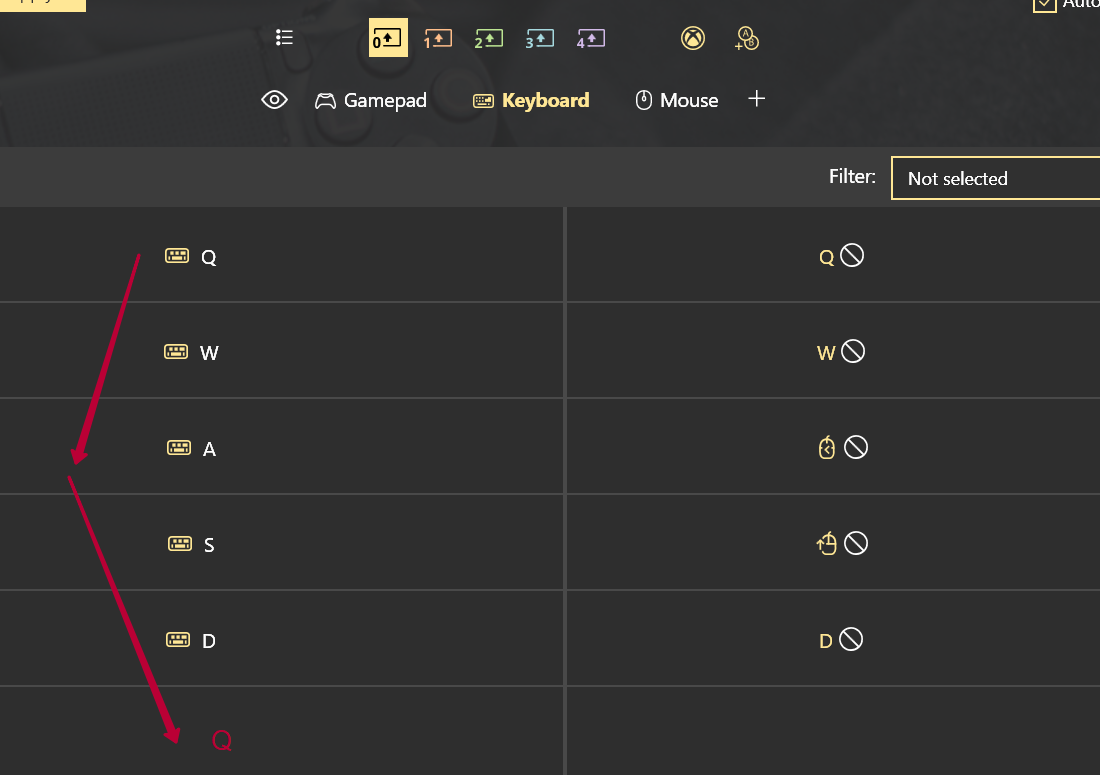
Task: Remove the D key mapping
Action: pyautogui.click(x=851, y=639)
